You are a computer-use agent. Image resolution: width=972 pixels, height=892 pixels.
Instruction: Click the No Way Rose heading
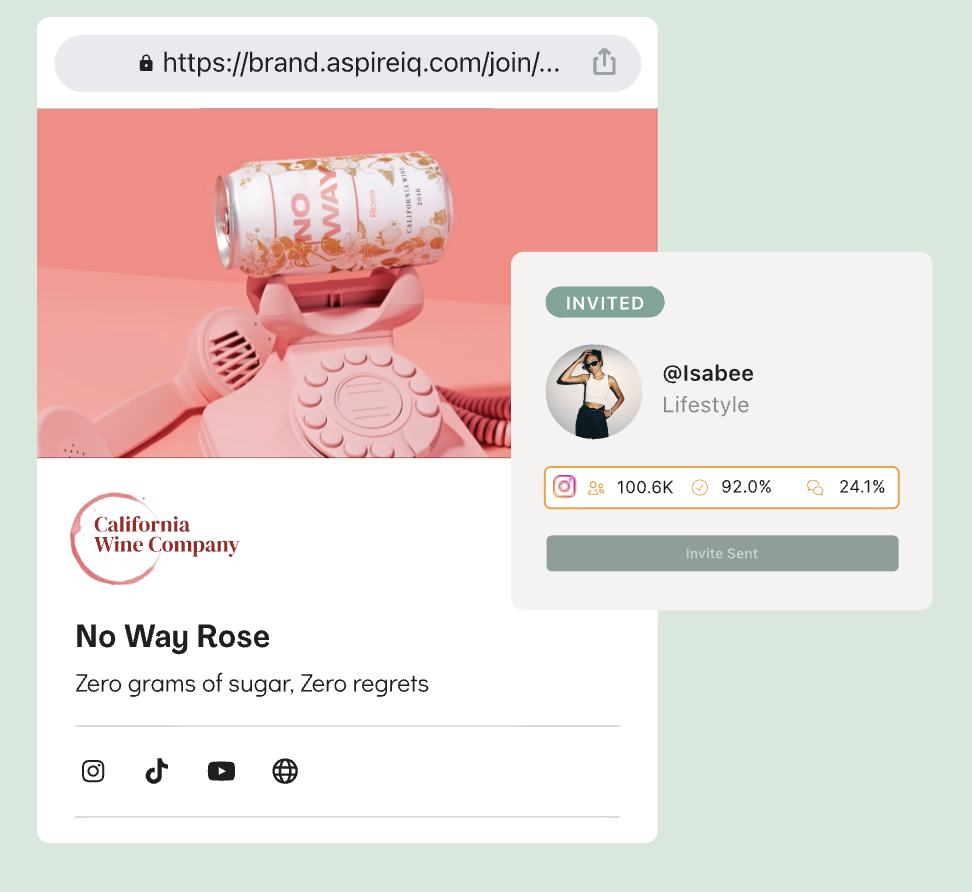coord(173,637)
